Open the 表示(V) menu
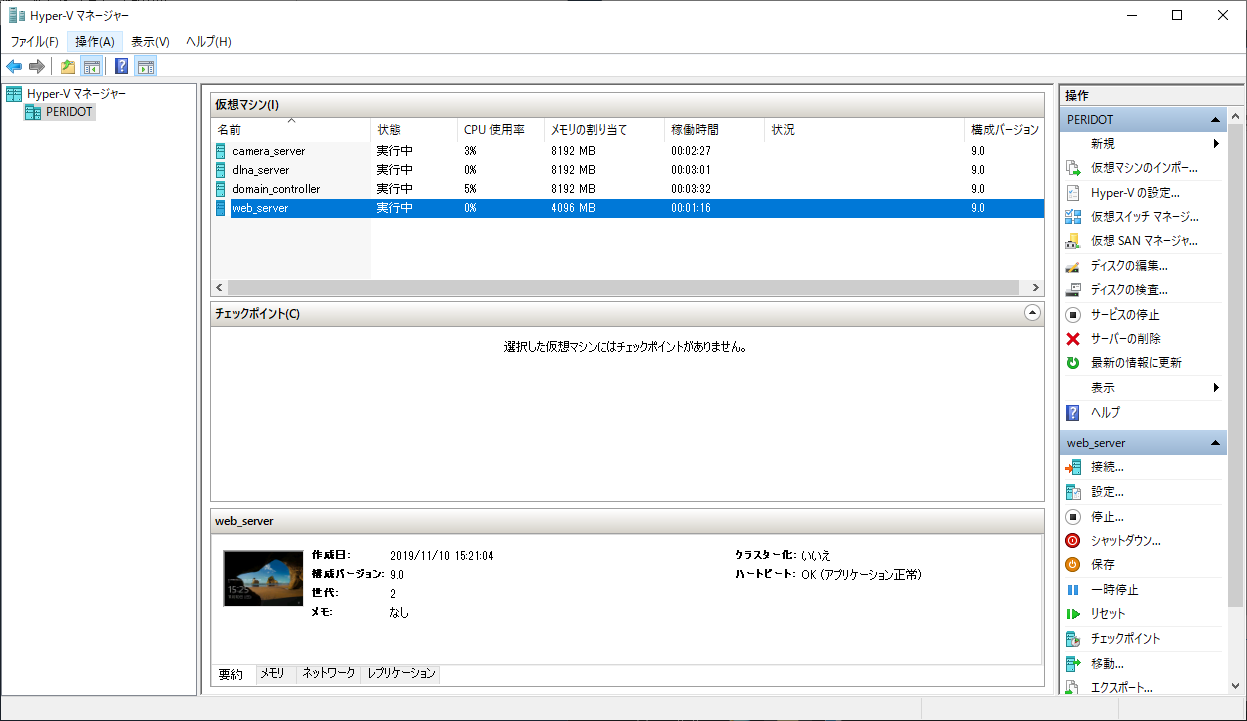The width and height of the screenshot is (1247, 721). [x=151, y=41]
